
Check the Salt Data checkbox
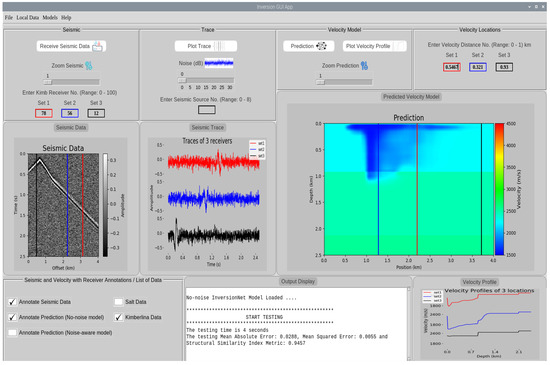click(x=119, y=302)
